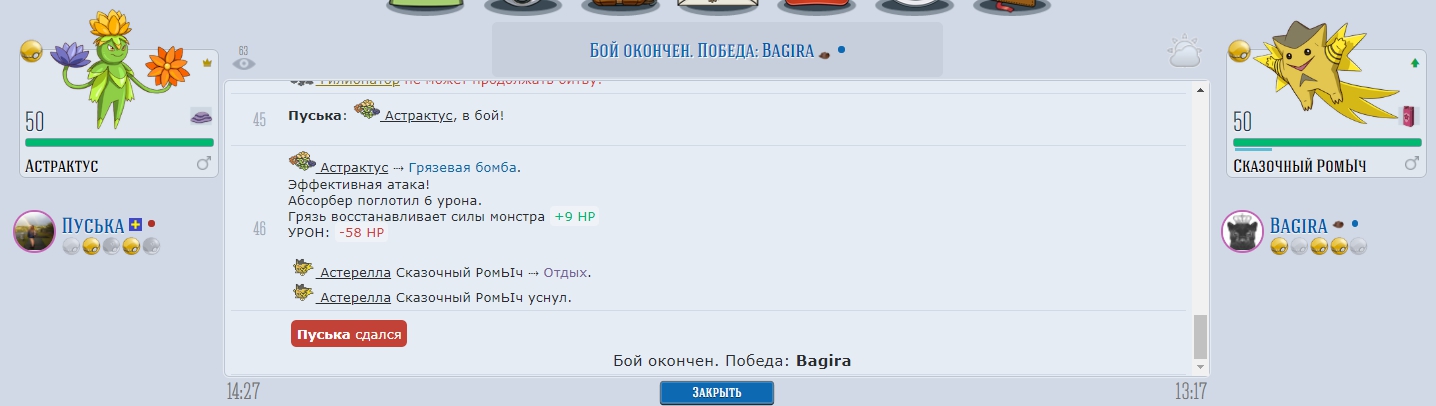Screen dimensions: 1436x406
Task: Click the 'Эффективная атака!' log line
Action: (x=357, y=184)
